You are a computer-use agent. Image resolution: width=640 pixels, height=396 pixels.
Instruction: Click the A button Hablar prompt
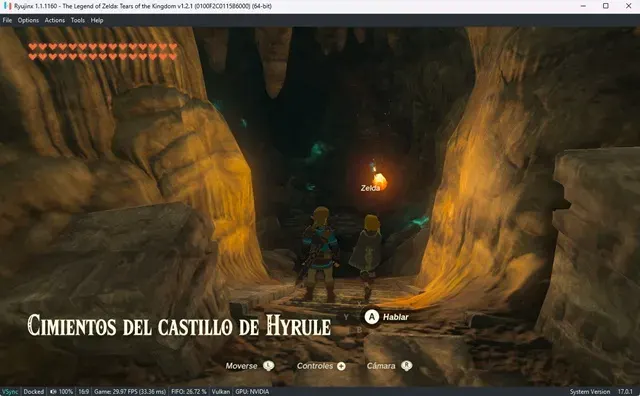point(371,317)
